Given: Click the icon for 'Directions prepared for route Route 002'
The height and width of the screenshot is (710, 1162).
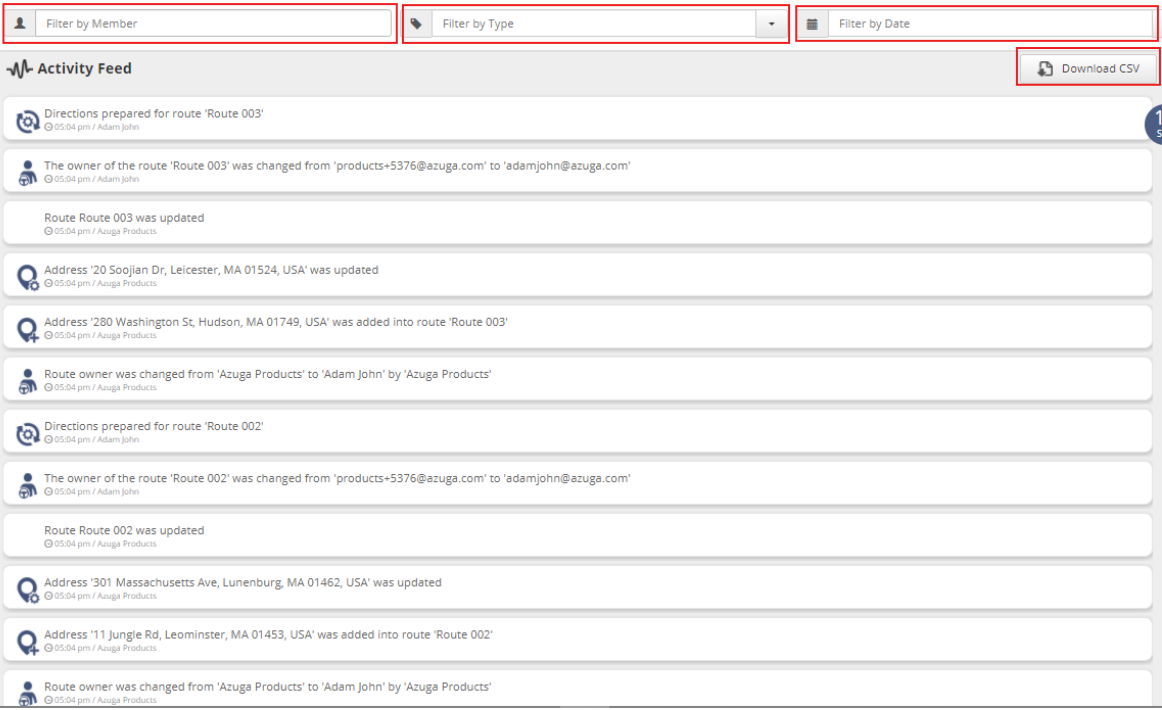Looking at the screenshot, I should [27, 434].
